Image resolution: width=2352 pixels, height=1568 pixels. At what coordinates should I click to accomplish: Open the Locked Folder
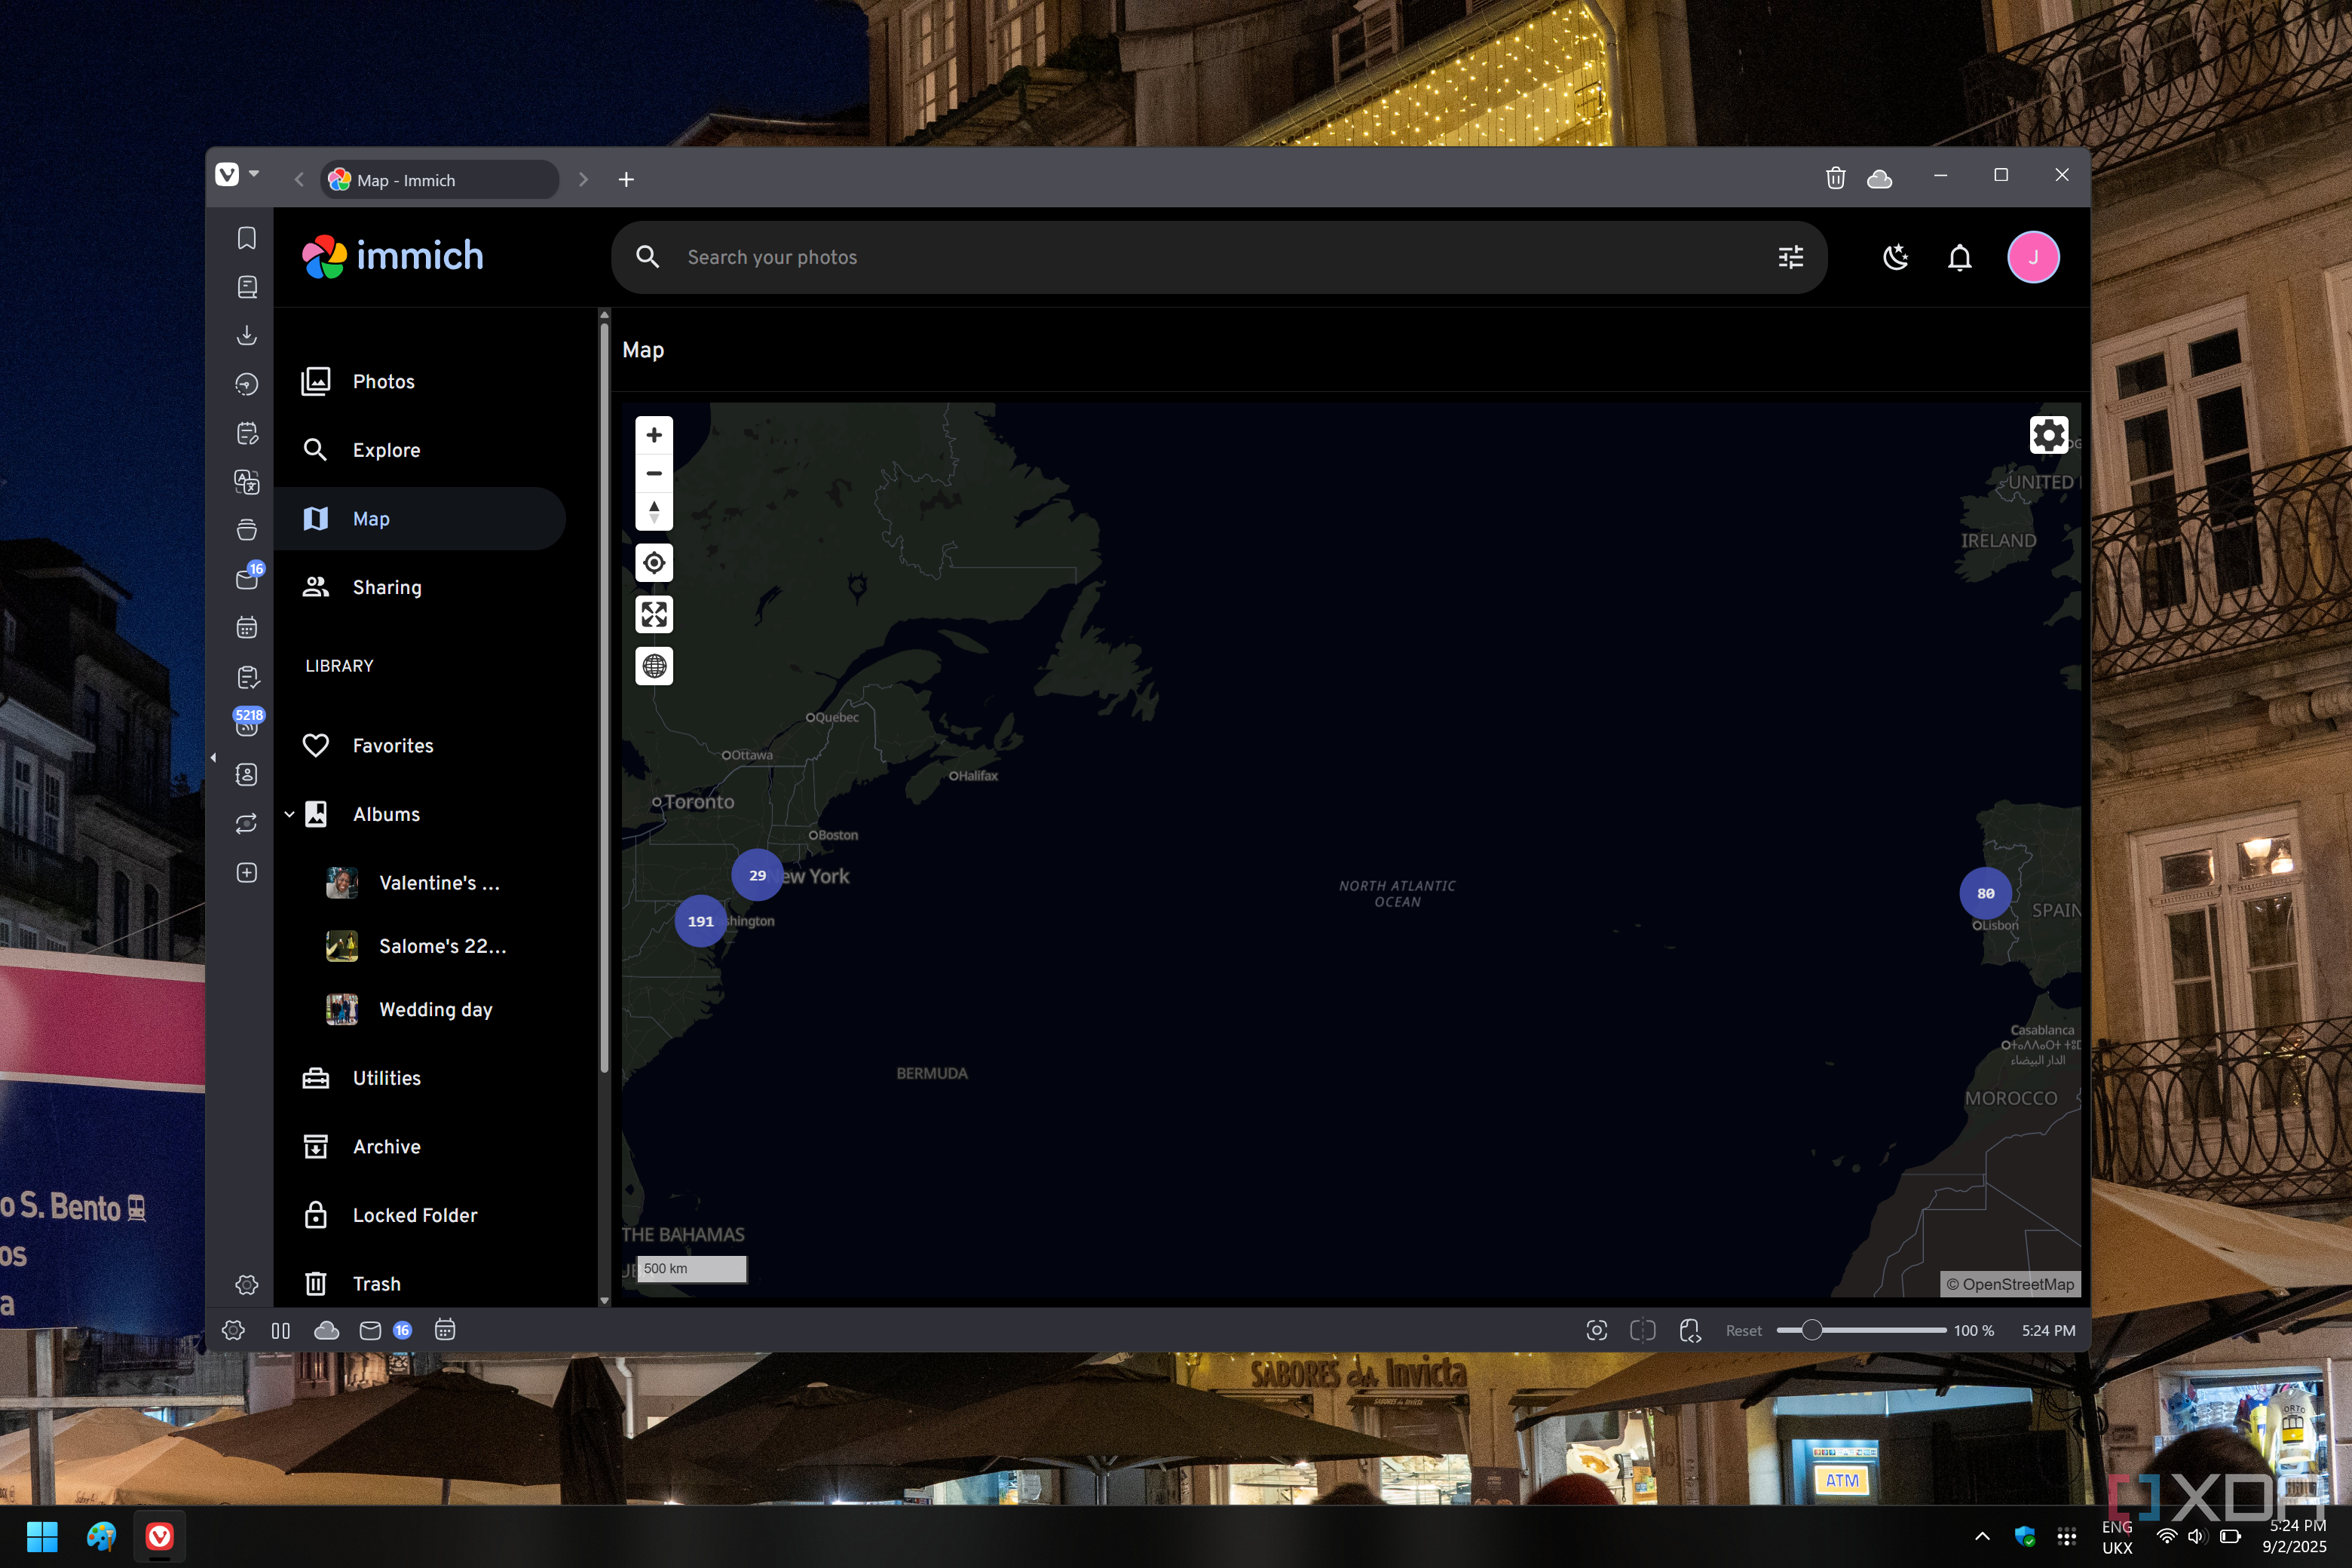[420, 1215]
